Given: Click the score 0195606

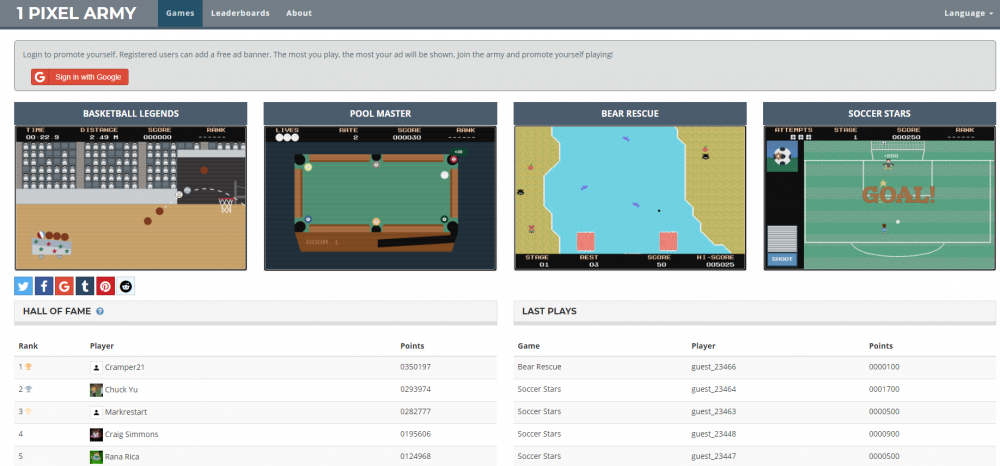Looking at the screenshot, I should tap(415, 434).
